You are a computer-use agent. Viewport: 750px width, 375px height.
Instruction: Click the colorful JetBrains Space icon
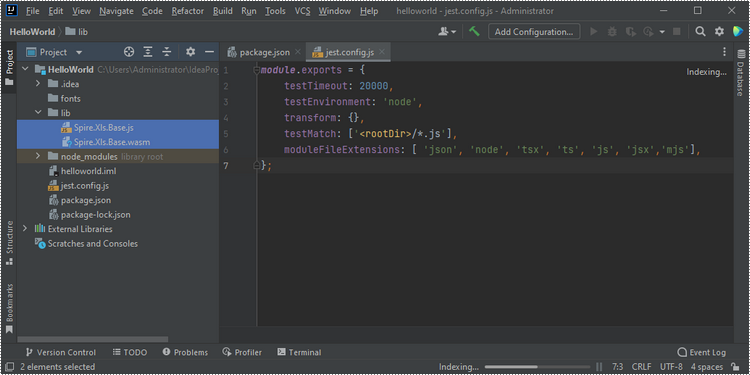click(738, 32)
